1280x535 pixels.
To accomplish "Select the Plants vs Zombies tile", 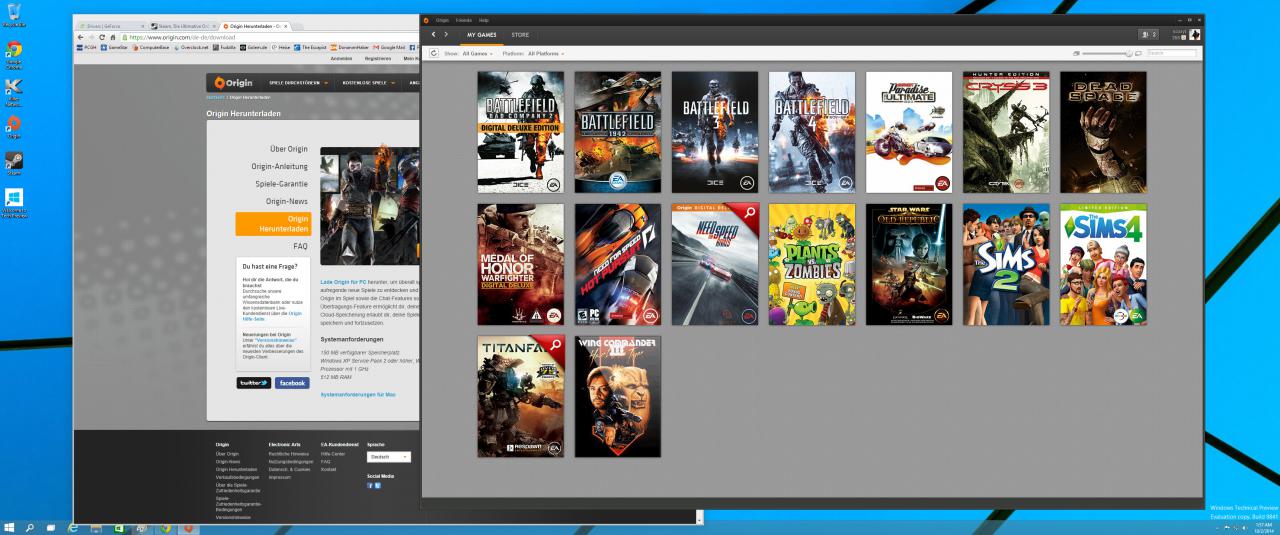I will 811,264.
